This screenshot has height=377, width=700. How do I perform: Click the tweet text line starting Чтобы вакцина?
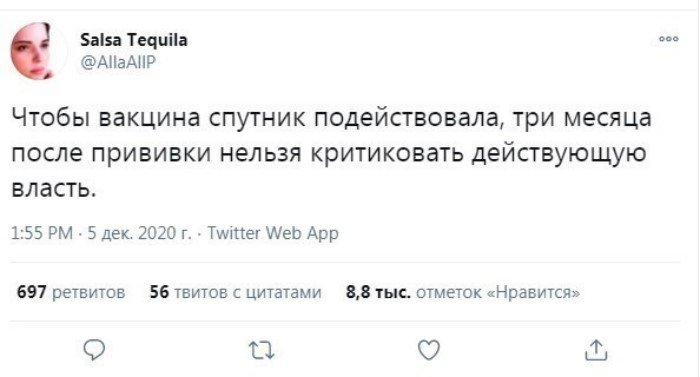point(331,118)
